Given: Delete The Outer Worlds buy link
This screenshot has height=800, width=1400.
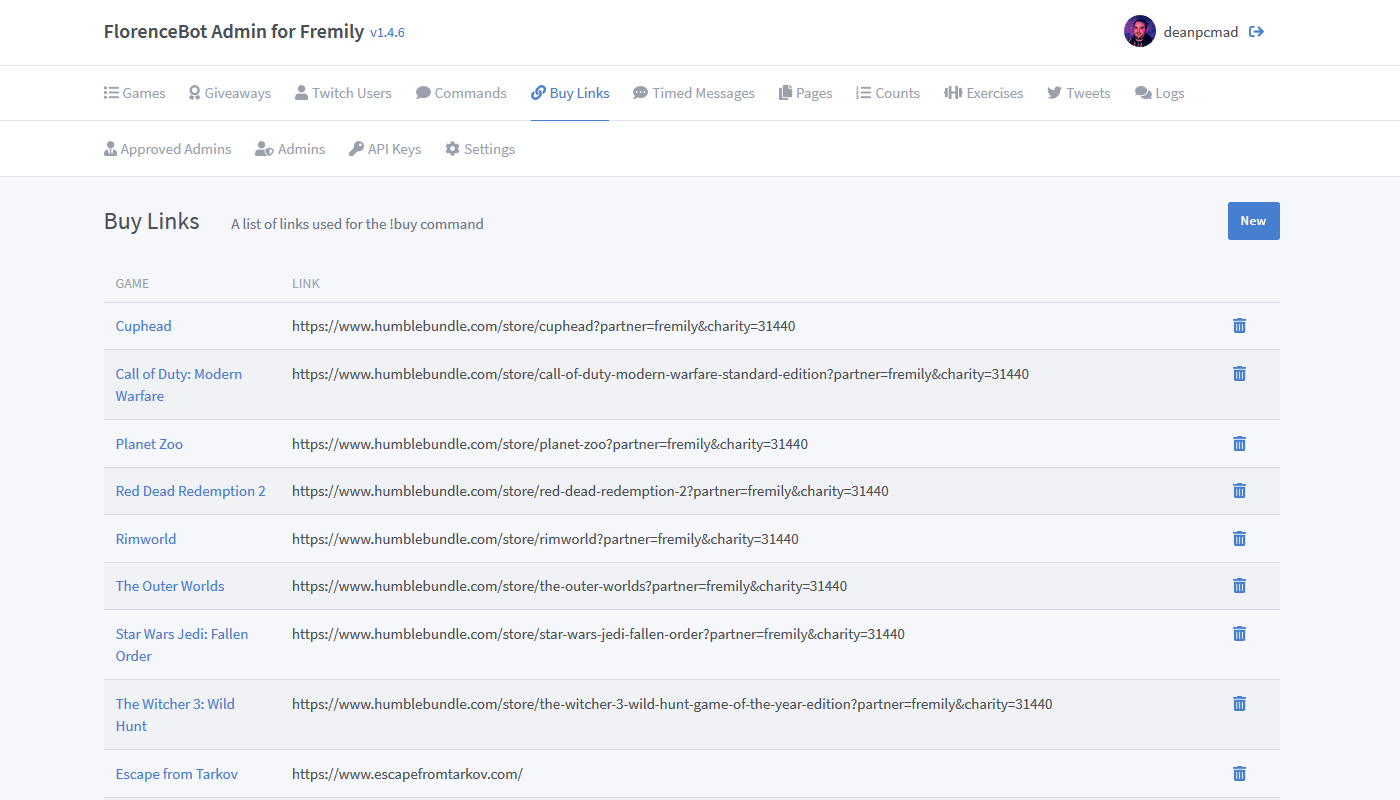Looking at the screenshot, I should coord(1239,586).
